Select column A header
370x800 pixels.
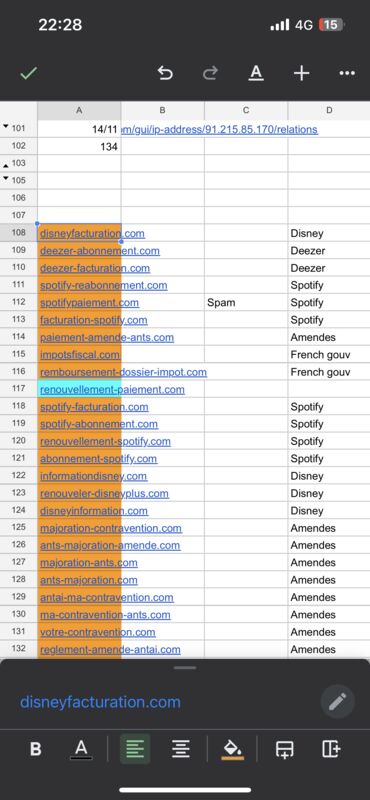pos(79,110)
